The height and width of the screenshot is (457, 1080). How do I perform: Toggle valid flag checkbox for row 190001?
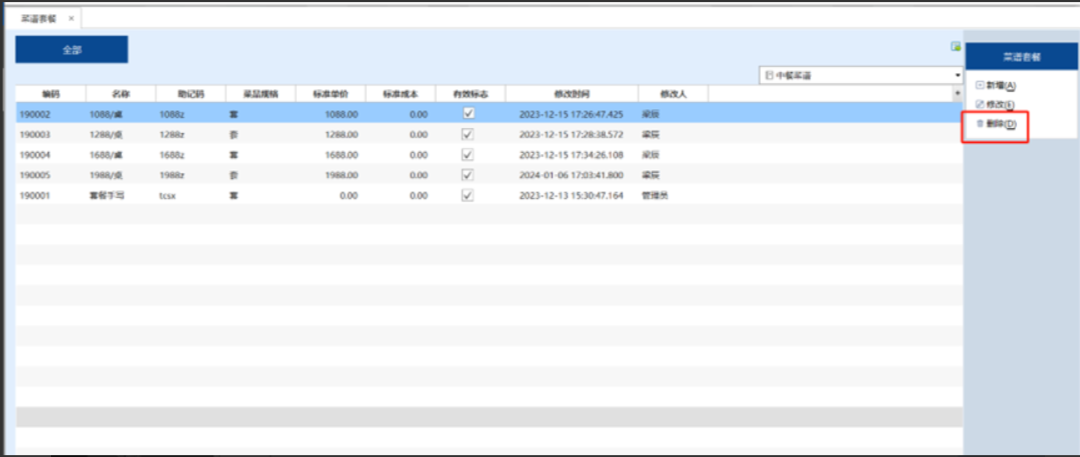point(468,195)
